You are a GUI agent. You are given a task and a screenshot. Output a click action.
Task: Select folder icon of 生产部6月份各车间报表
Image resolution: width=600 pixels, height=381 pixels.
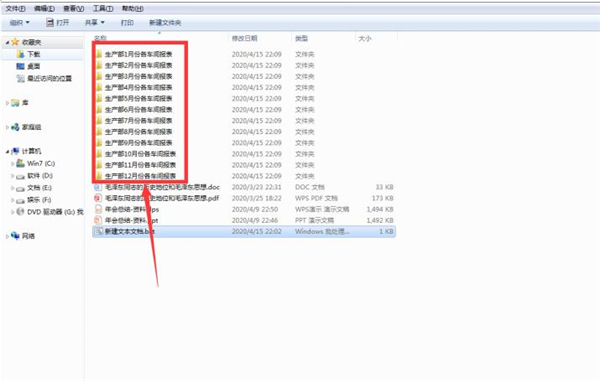99,109
